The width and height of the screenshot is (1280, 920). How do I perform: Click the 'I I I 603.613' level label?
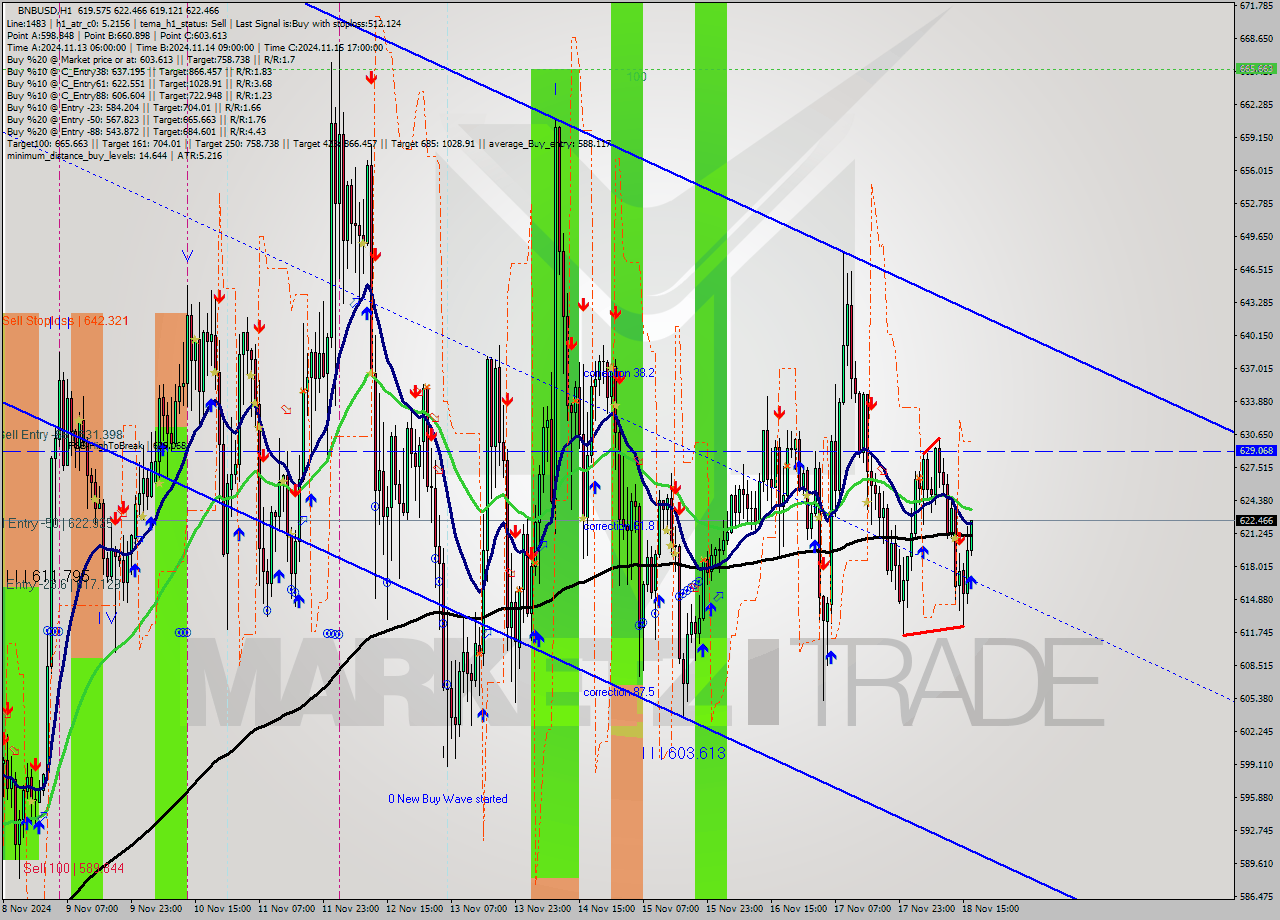pyautogui.click(x=683, y=753)
